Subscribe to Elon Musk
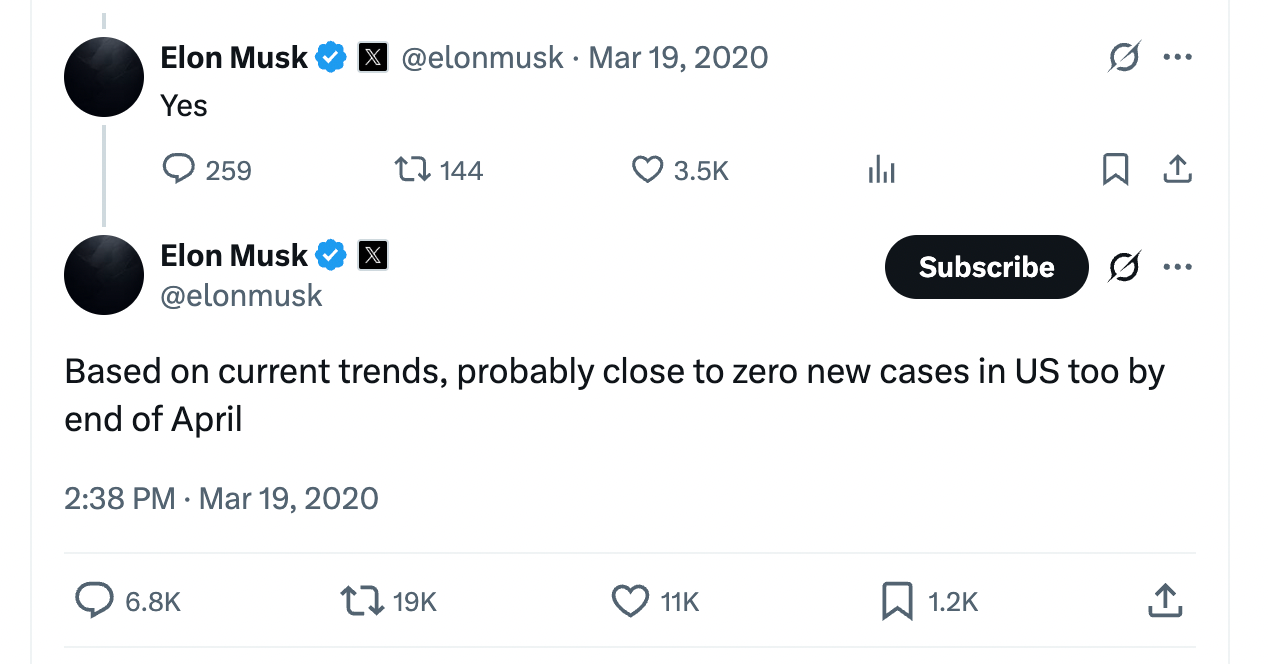Viewport: 1268px width, 664px height. coord(986,267)
